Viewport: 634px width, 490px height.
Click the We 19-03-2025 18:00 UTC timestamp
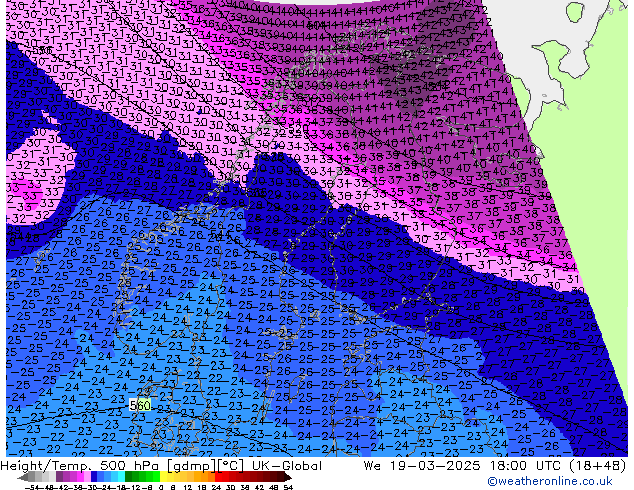coord(464,466)
